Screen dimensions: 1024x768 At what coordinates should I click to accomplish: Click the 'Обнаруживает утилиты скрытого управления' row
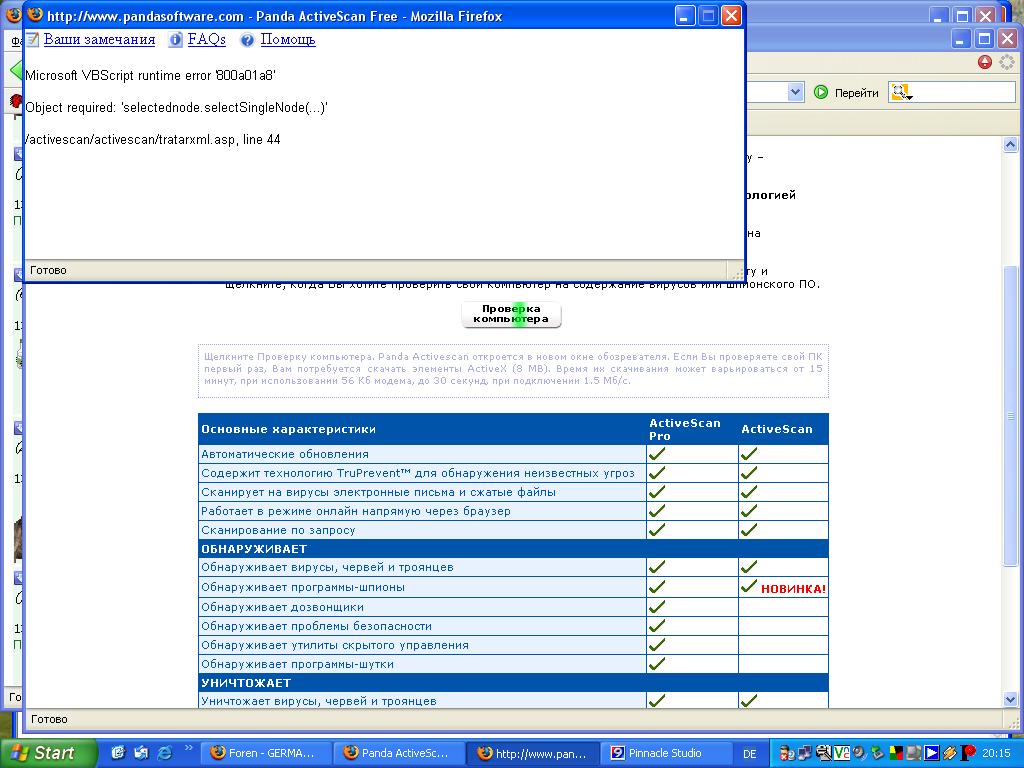click(335, 645)
